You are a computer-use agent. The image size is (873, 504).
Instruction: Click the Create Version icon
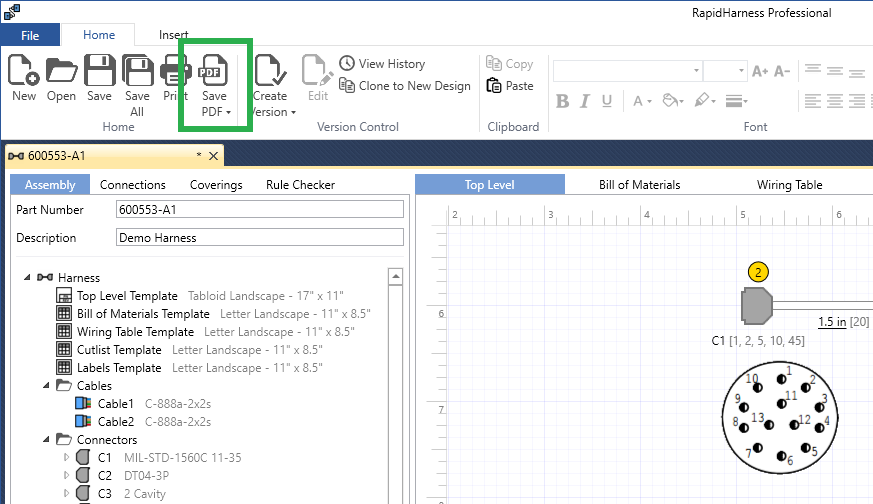pos(270,70)
